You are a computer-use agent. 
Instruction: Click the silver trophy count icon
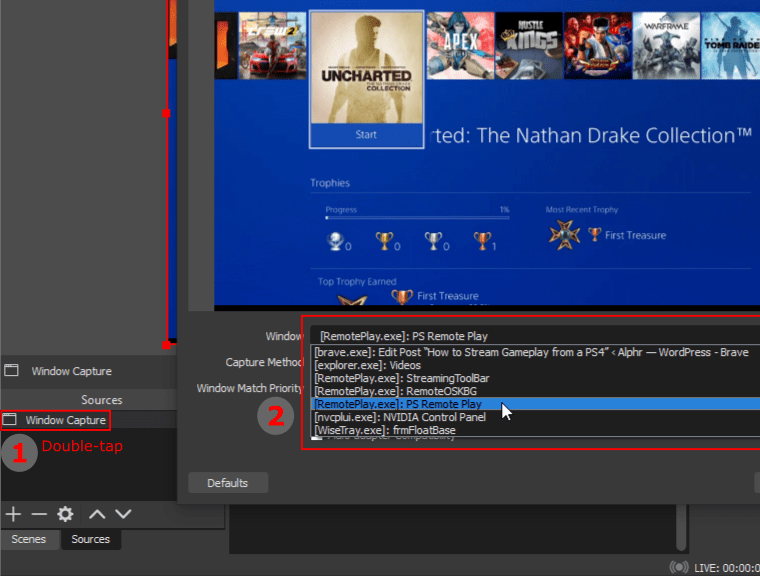pos(433,241)
